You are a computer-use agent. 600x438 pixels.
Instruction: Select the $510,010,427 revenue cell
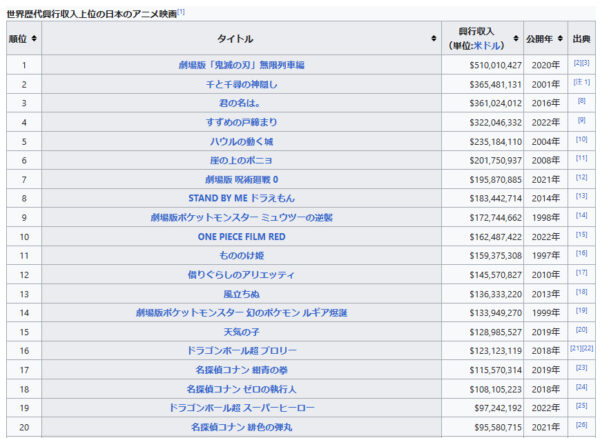482,65
